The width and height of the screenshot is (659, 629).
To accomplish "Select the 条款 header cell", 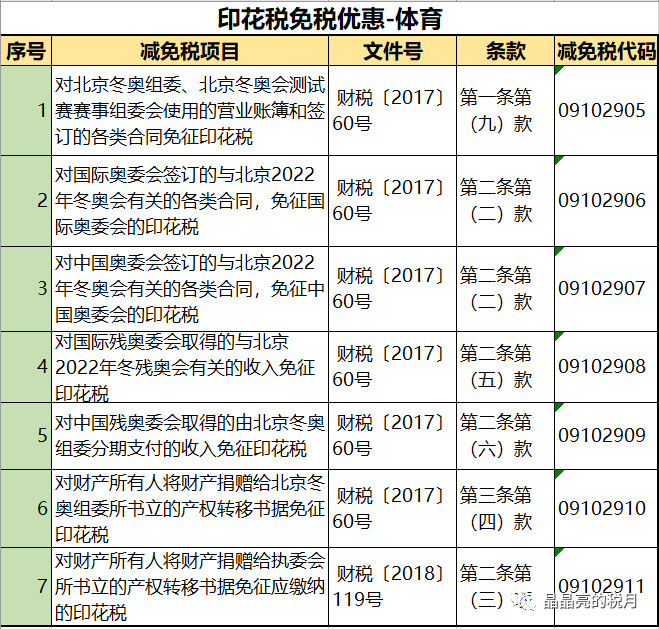I will coord(504,51).
